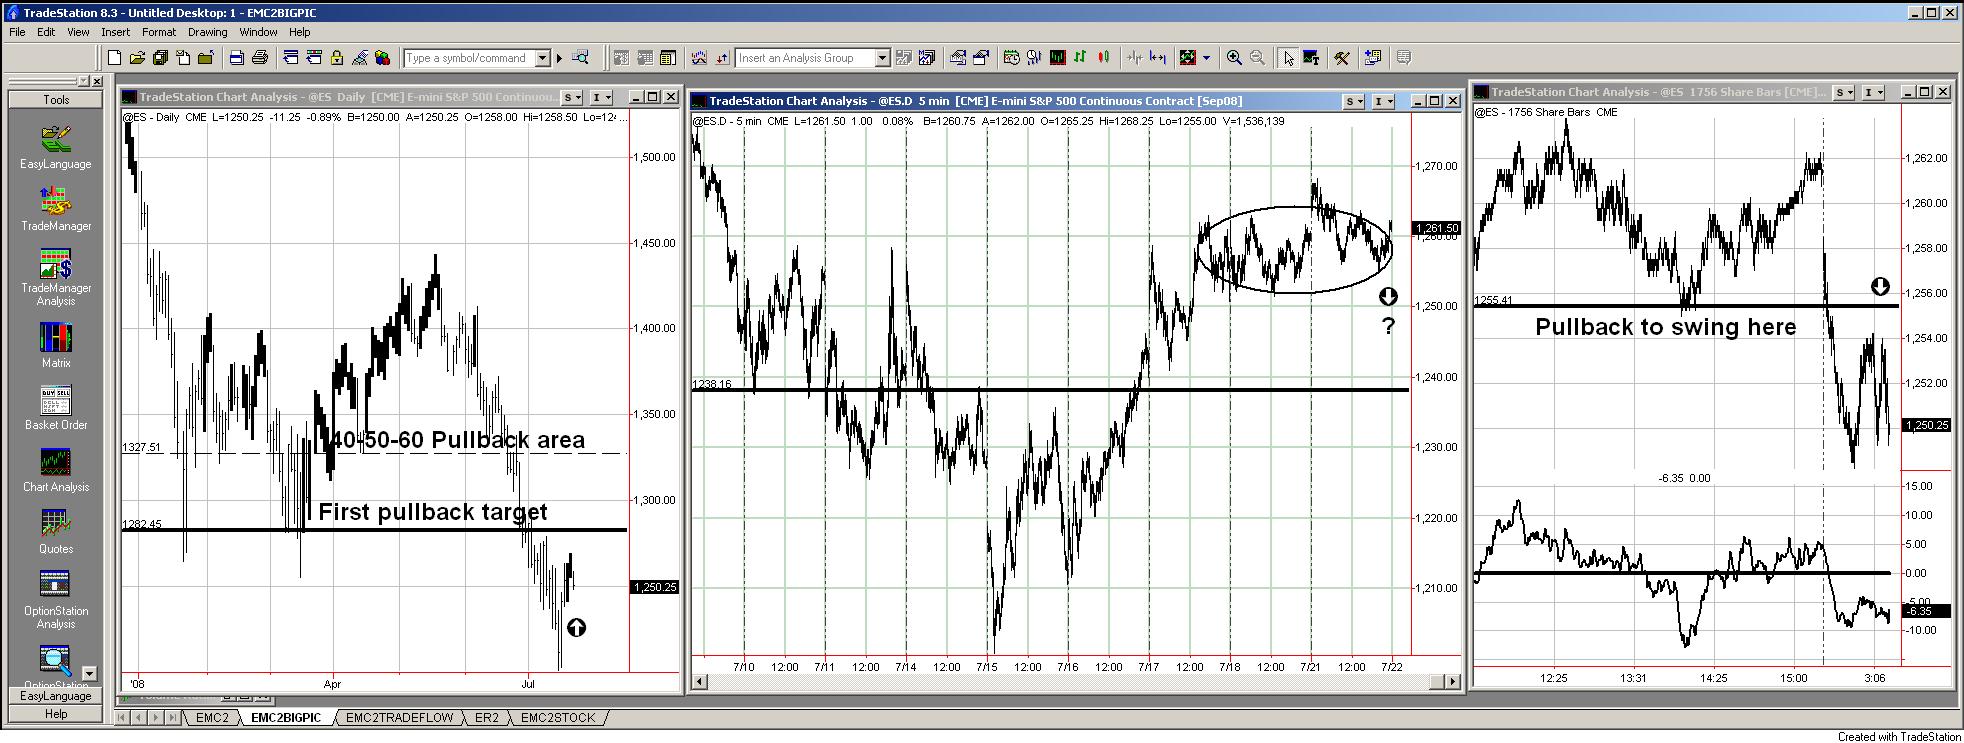Click the workspace lock padlock icon
Image resolution: width=1964 pixels, height=743 pixels.
(337, 58)
